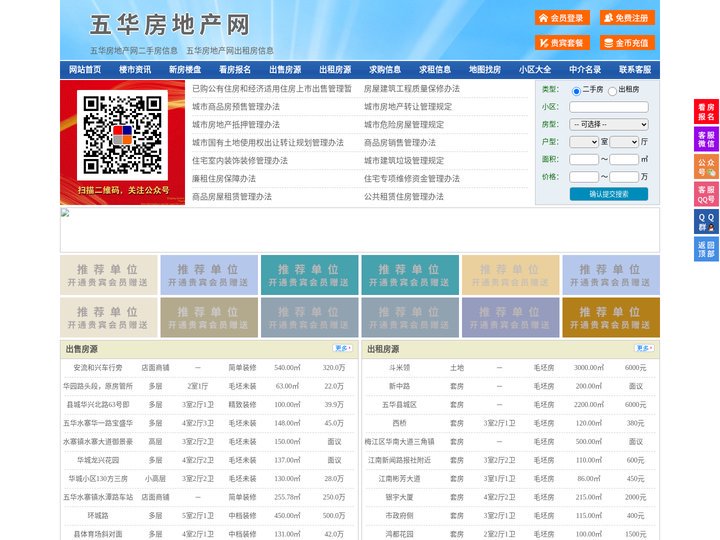This screenshot has height=540, width=720.
Task: Open the 室 count dropdown
Action: pyautogui.click(x=584, y=142)
